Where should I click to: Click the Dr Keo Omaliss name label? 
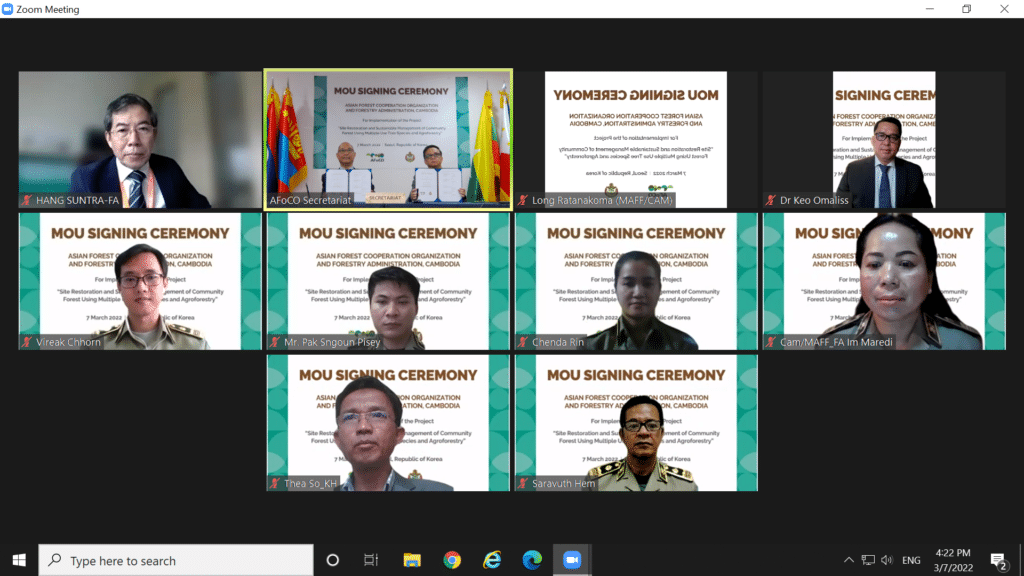pyautogui.click(x=814, y=200)
